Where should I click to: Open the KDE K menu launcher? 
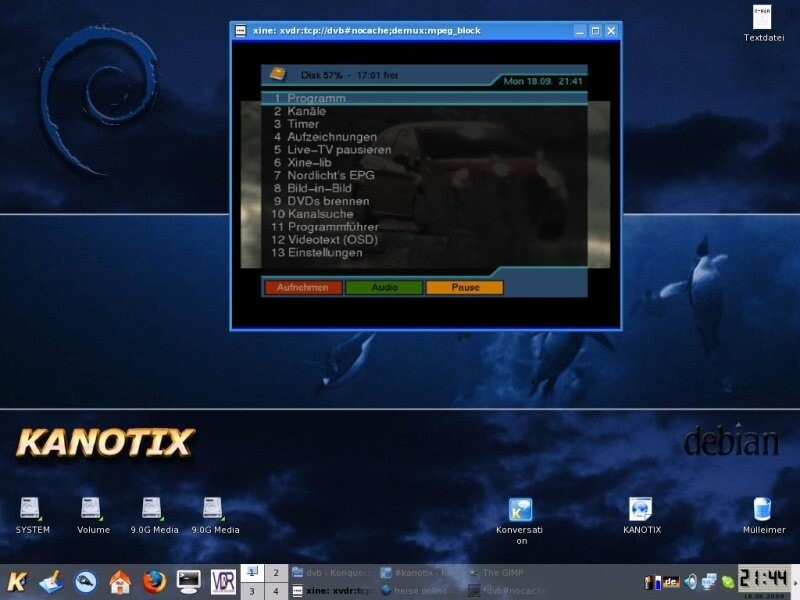17,581
